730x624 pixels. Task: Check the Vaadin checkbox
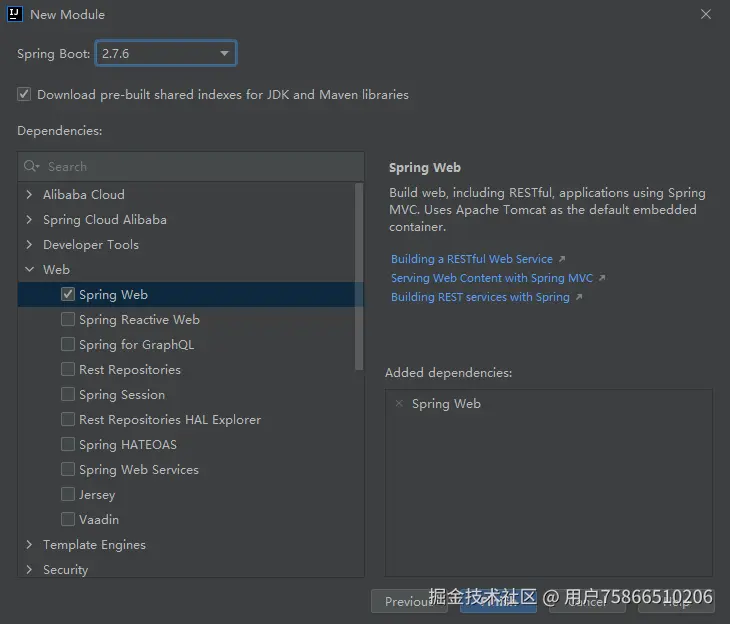[68, 519]
